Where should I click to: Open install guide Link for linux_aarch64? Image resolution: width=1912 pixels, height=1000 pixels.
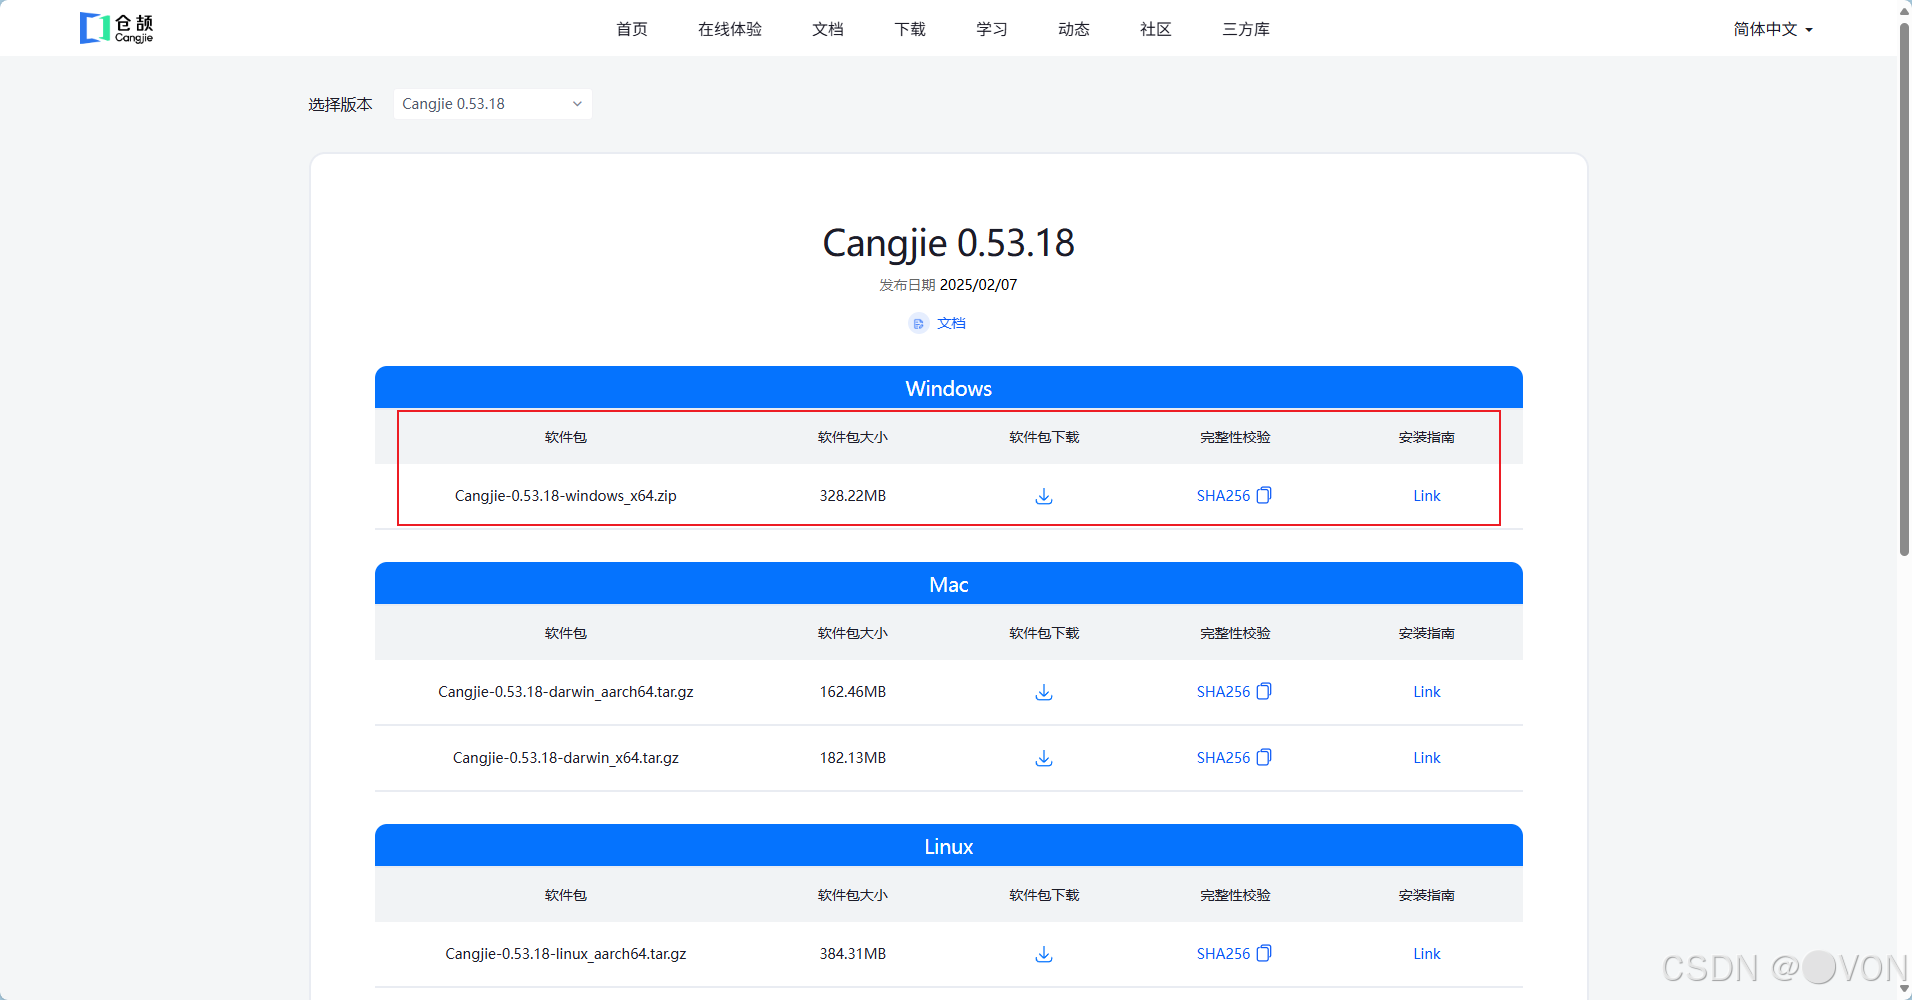click(x=1427, y=954)
